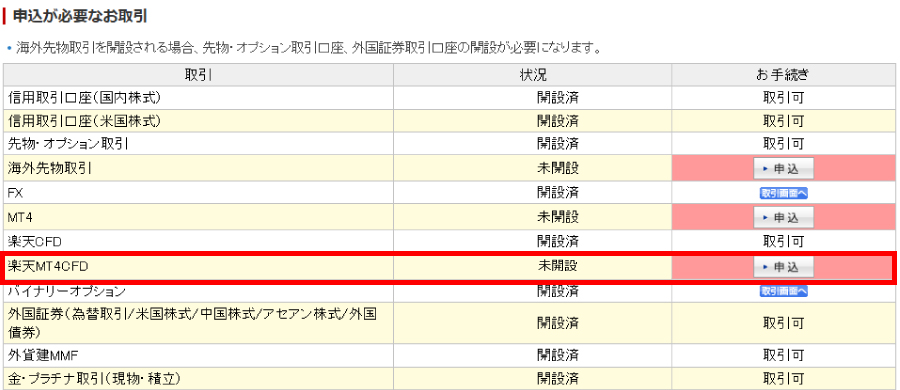Click バイナリーオプション row label
Image resolution: width=900 pixels, height=390 pixels.
point(67,291)
